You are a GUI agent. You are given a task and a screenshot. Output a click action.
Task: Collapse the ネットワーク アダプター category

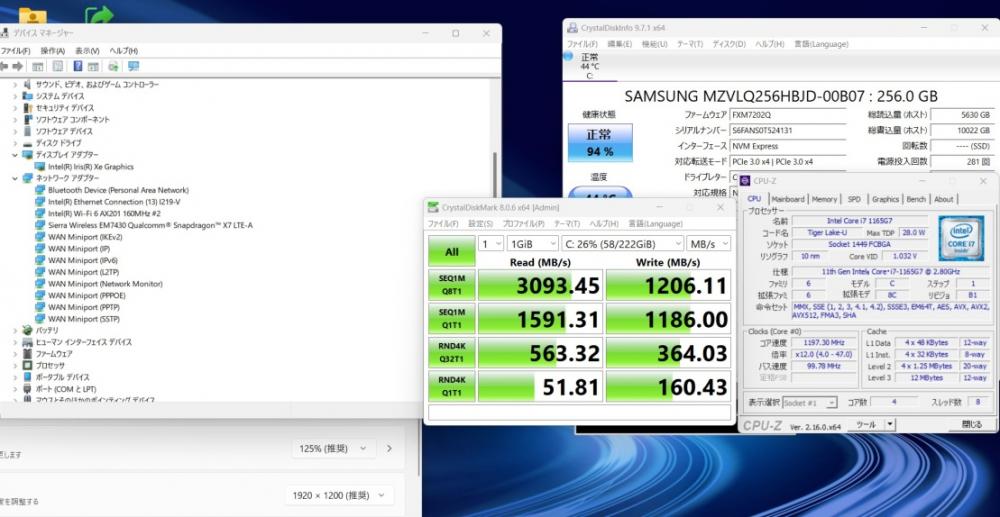pos(15,178)
